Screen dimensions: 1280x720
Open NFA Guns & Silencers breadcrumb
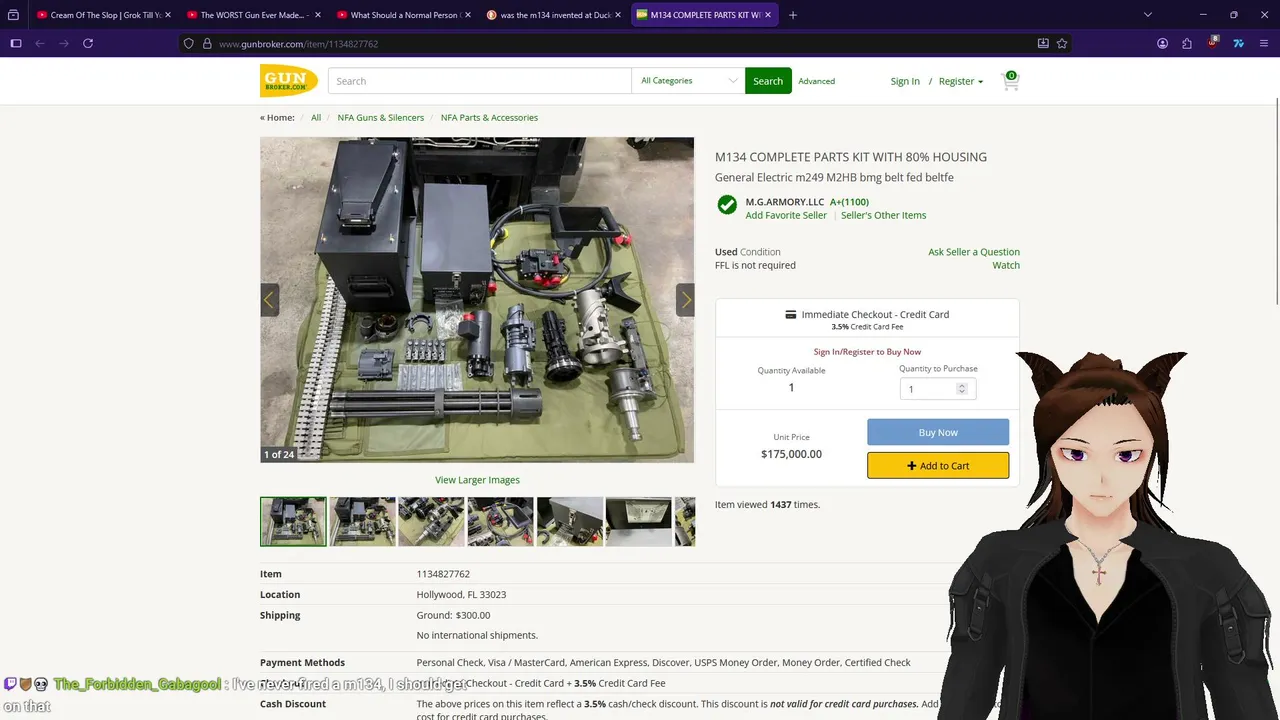tap(381, 117)
